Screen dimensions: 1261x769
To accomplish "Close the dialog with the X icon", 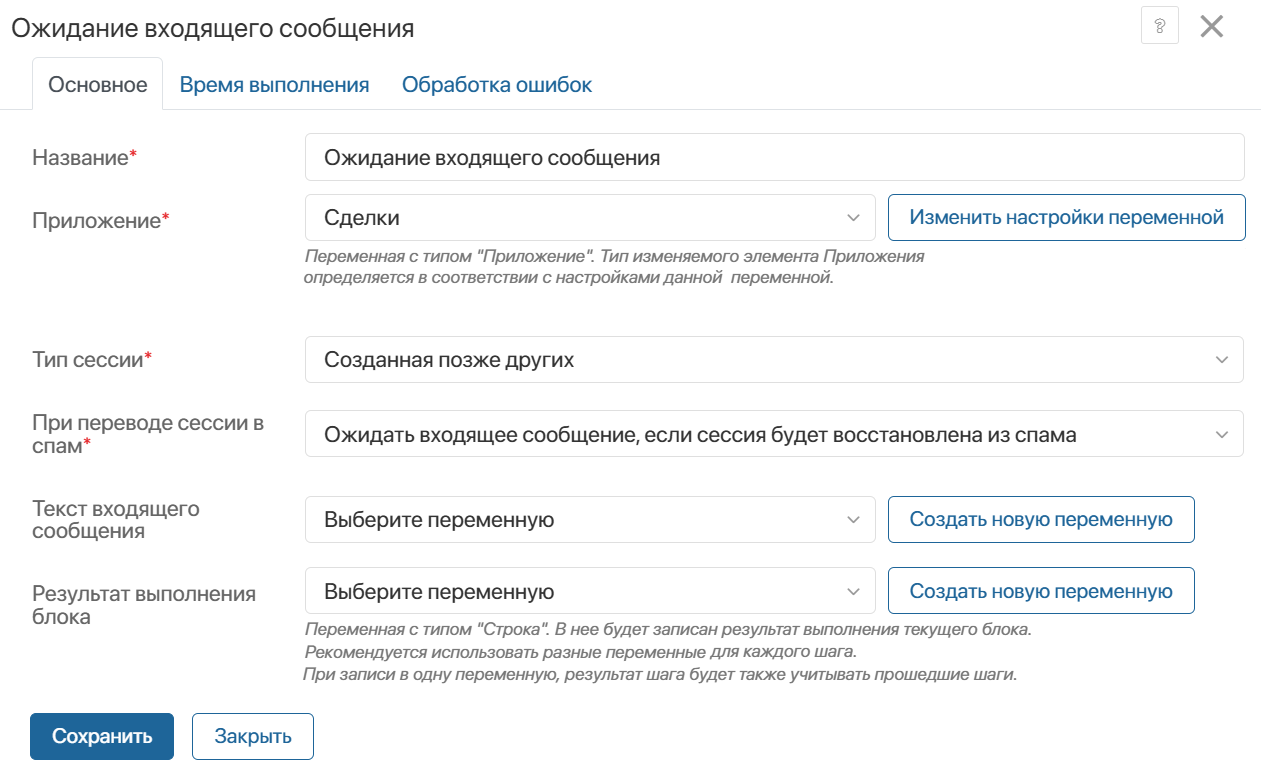I will [1211, 26].
